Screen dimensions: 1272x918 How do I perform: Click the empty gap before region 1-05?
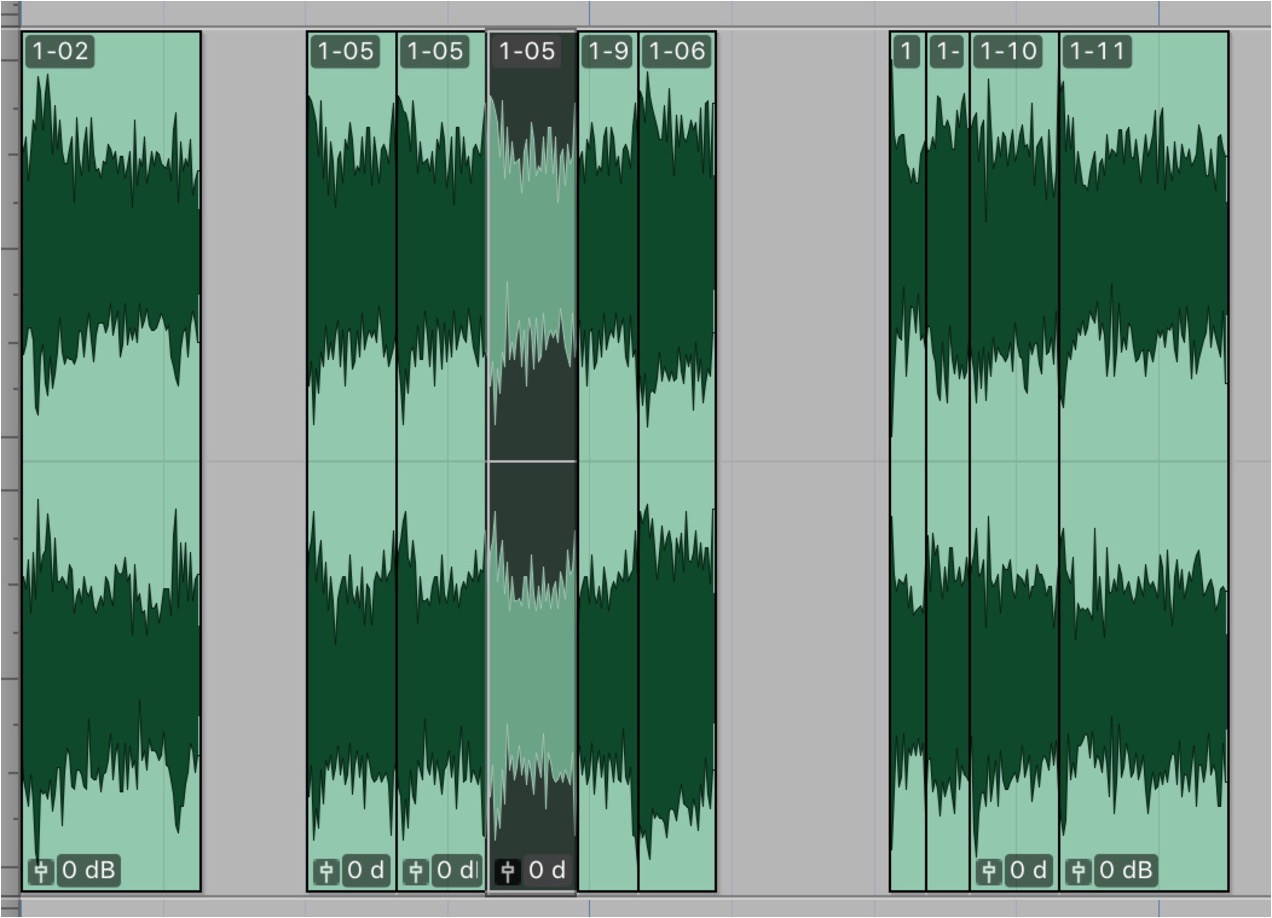(254, 460)
